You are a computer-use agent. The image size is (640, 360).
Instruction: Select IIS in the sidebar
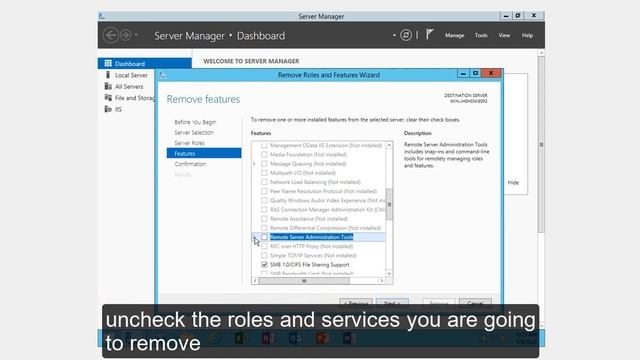(113, 109)
